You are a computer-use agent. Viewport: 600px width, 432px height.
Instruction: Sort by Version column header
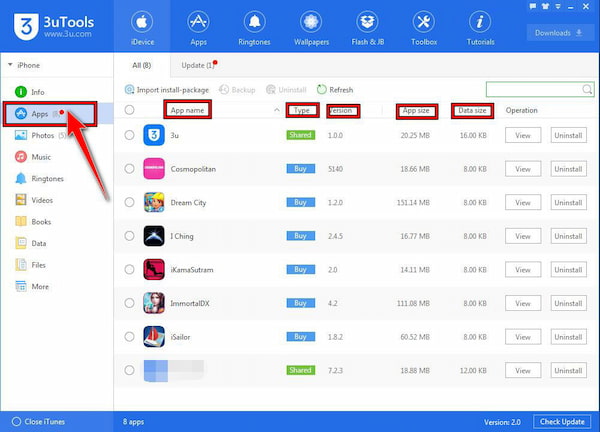click(x=343, y=111)
